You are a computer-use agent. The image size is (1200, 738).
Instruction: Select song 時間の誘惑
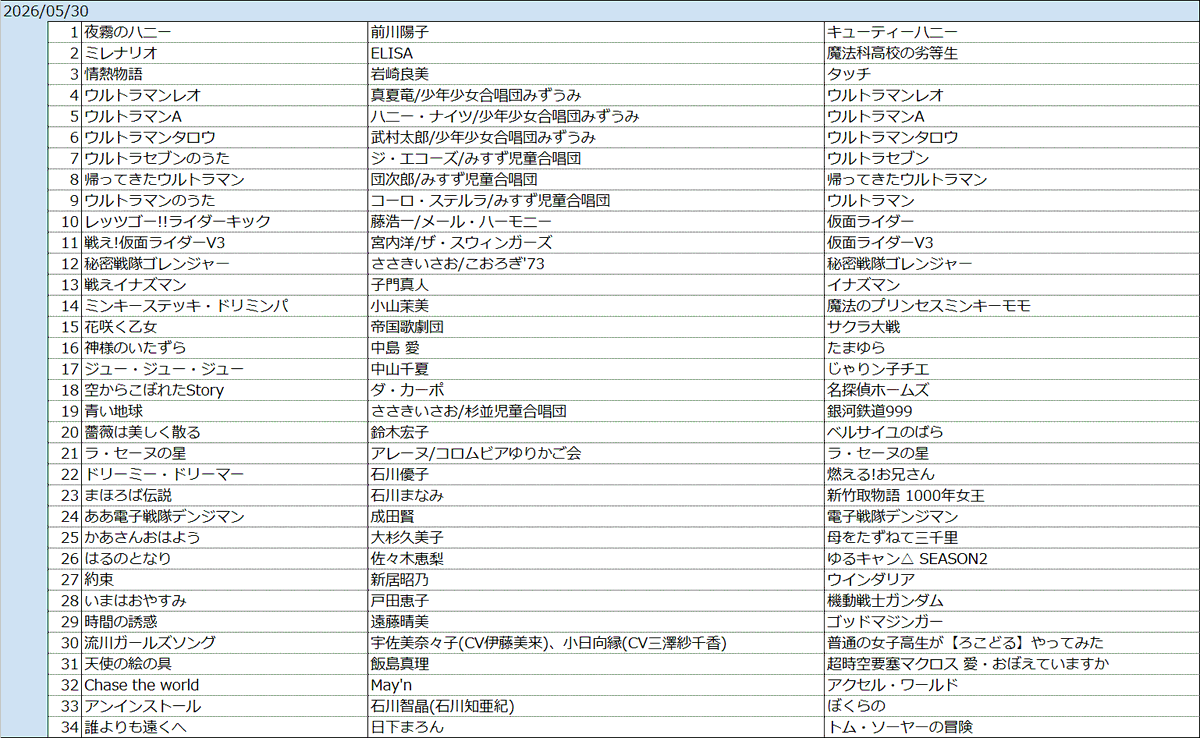tap(120, 620)
